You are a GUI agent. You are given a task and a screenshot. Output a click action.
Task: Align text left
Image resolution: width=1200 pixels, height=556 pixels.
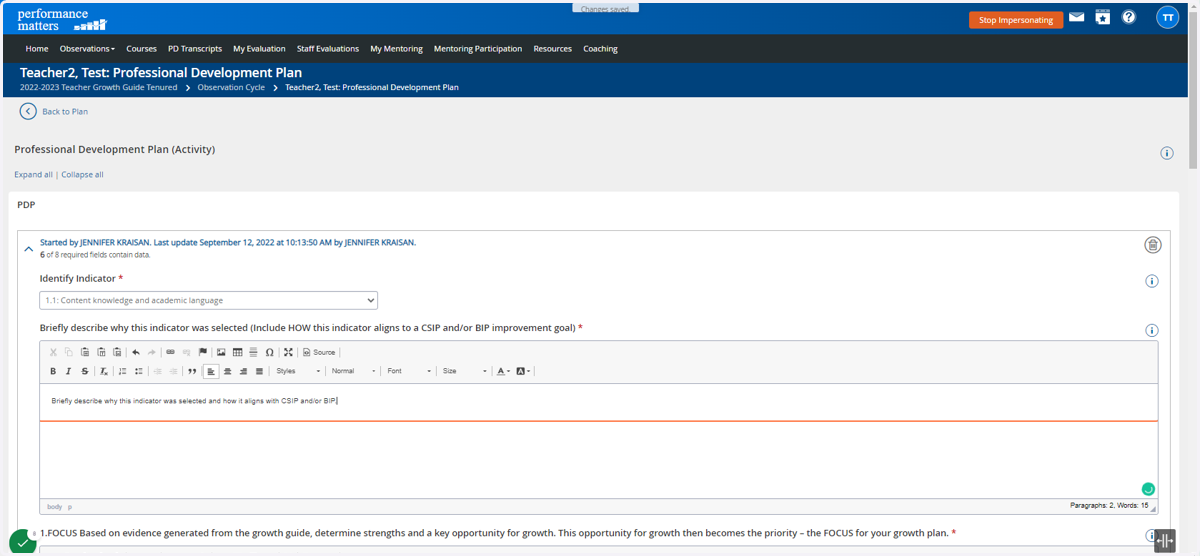(x=211, y=371)
